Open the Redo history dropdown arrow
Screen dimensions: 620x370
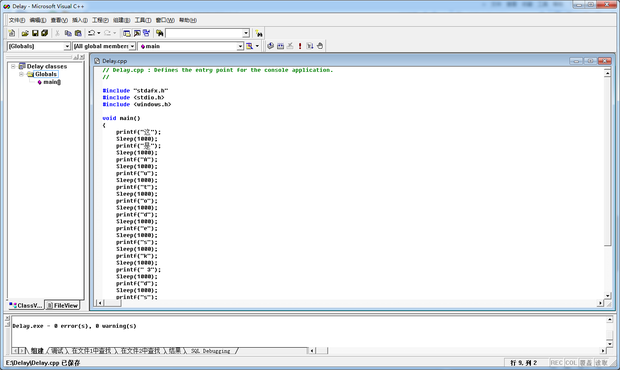tap(115, 33)
